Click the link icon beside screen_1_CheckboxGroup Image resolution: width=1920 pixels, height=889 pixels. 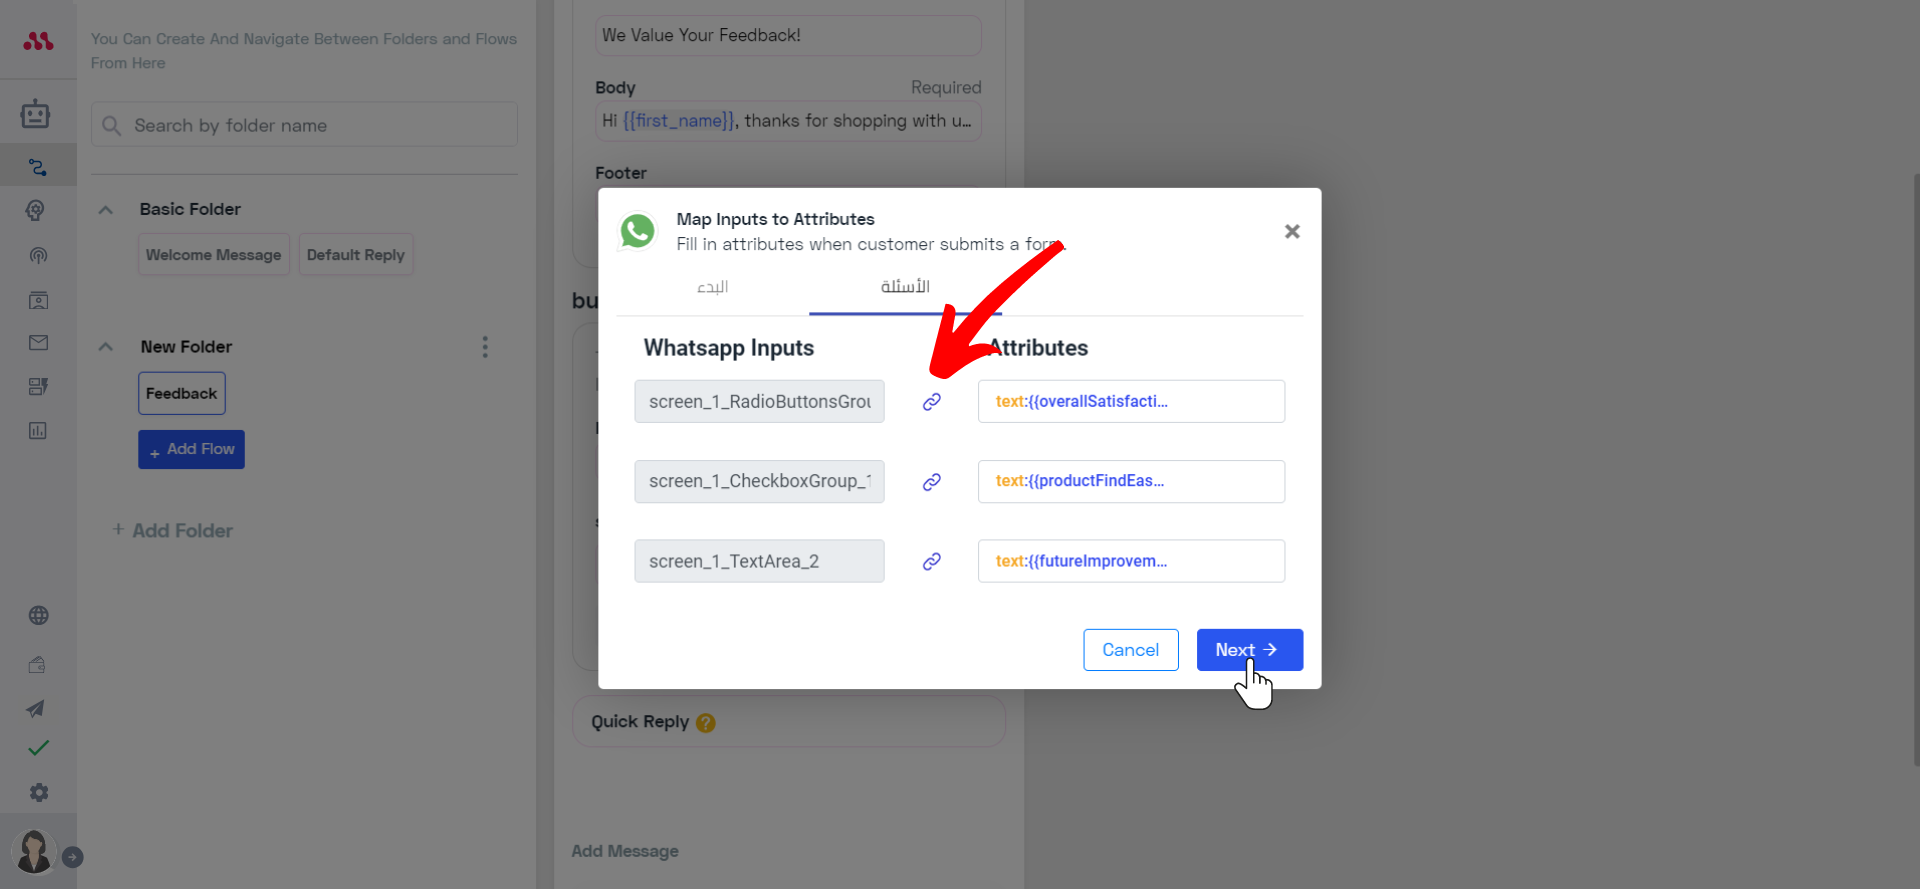(x=931, y=482)
